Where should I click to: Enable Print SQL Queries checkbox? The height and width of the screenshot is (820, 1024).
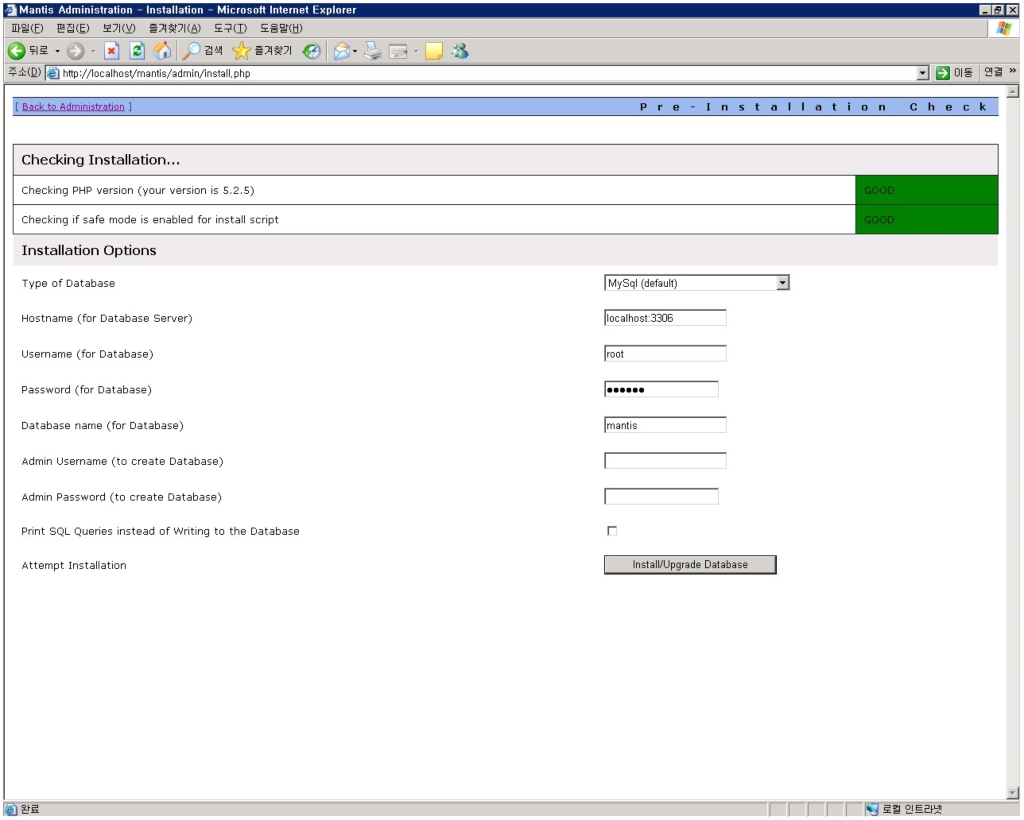tap(612, 531)
